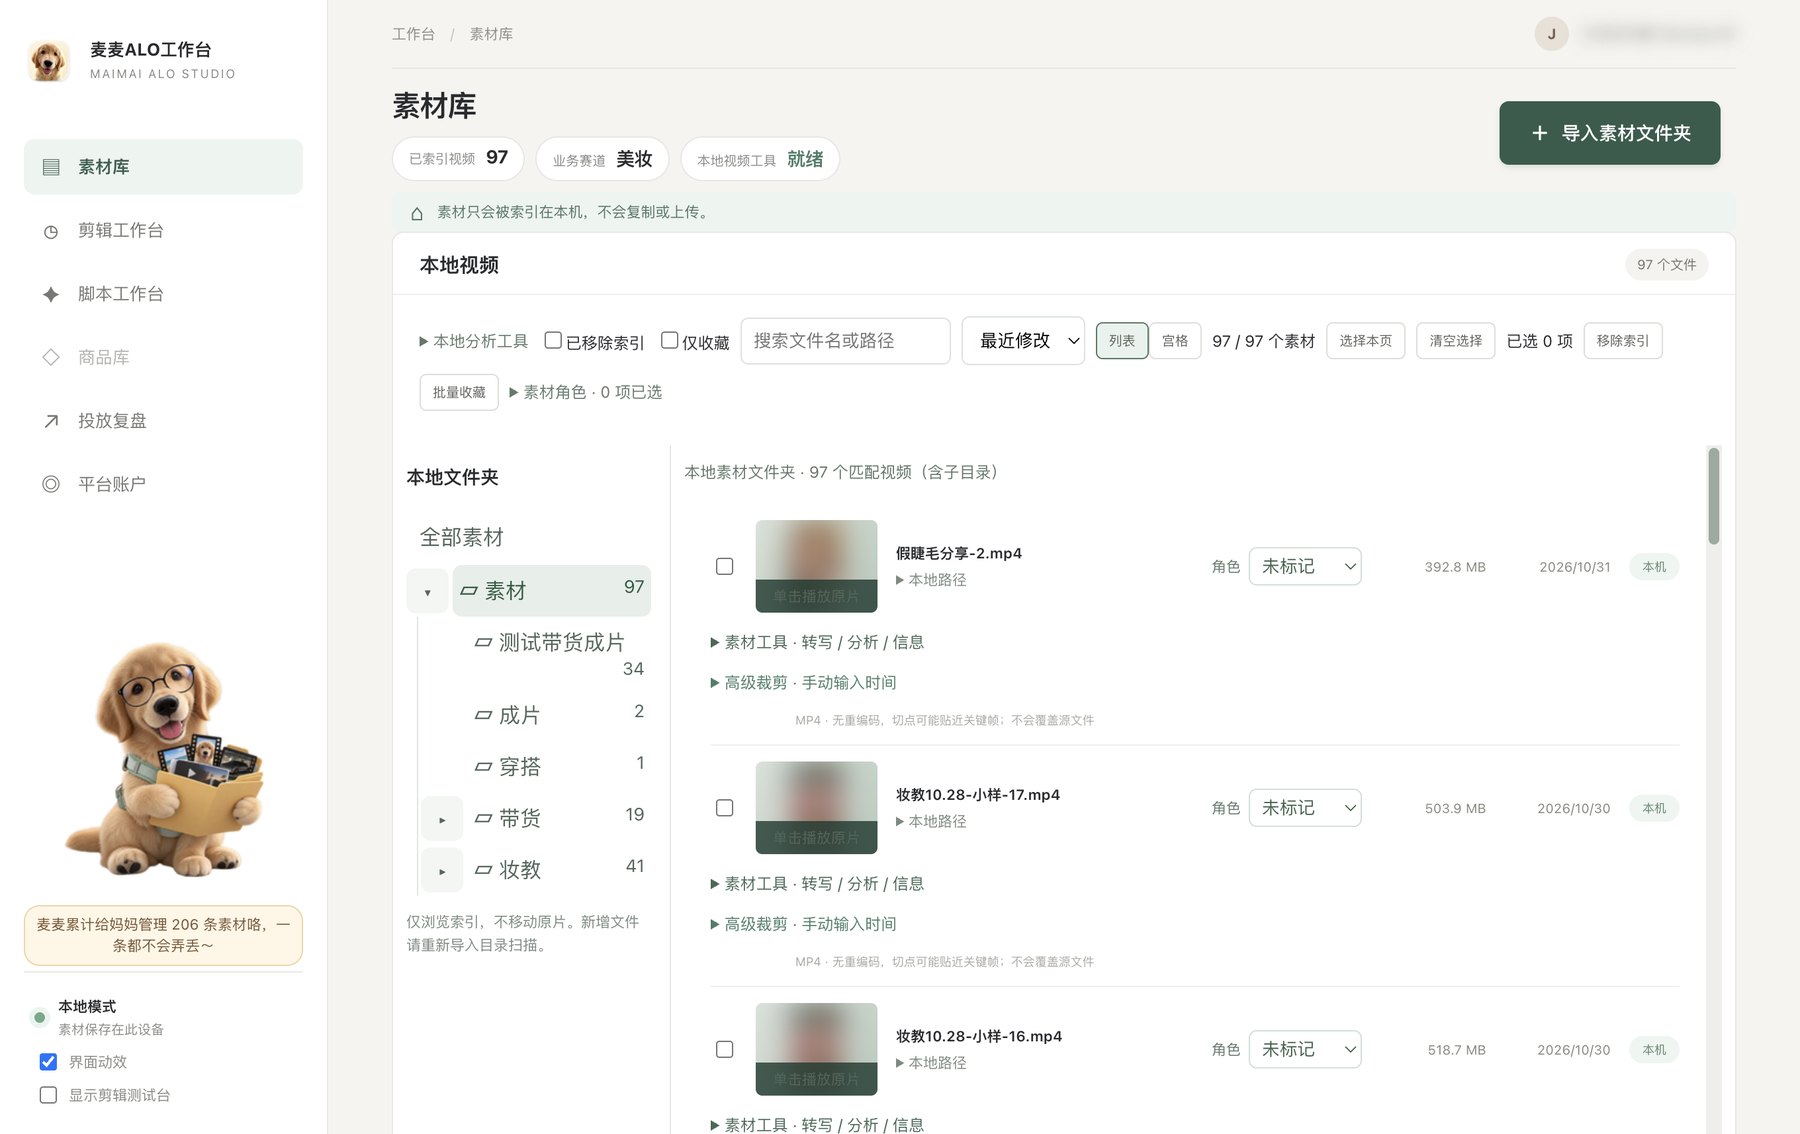Click the plus icon on 导入素材文件夹
The height and width of the screenshot is (1134, 1800).
coord(1540,133)
